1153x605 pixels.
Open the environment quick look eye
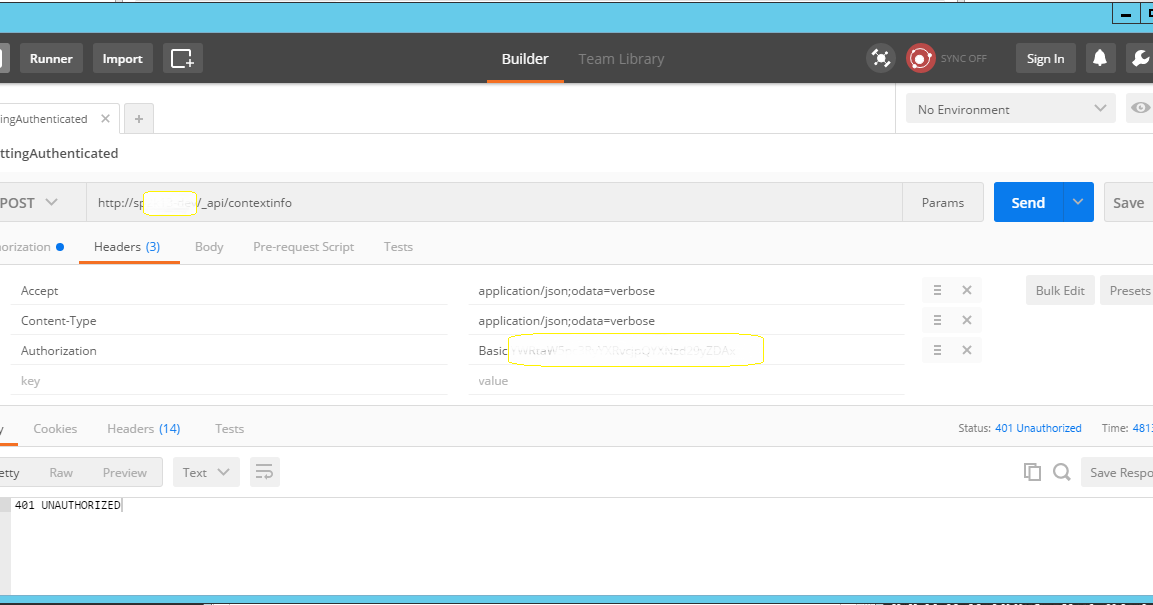point(1141,108)
